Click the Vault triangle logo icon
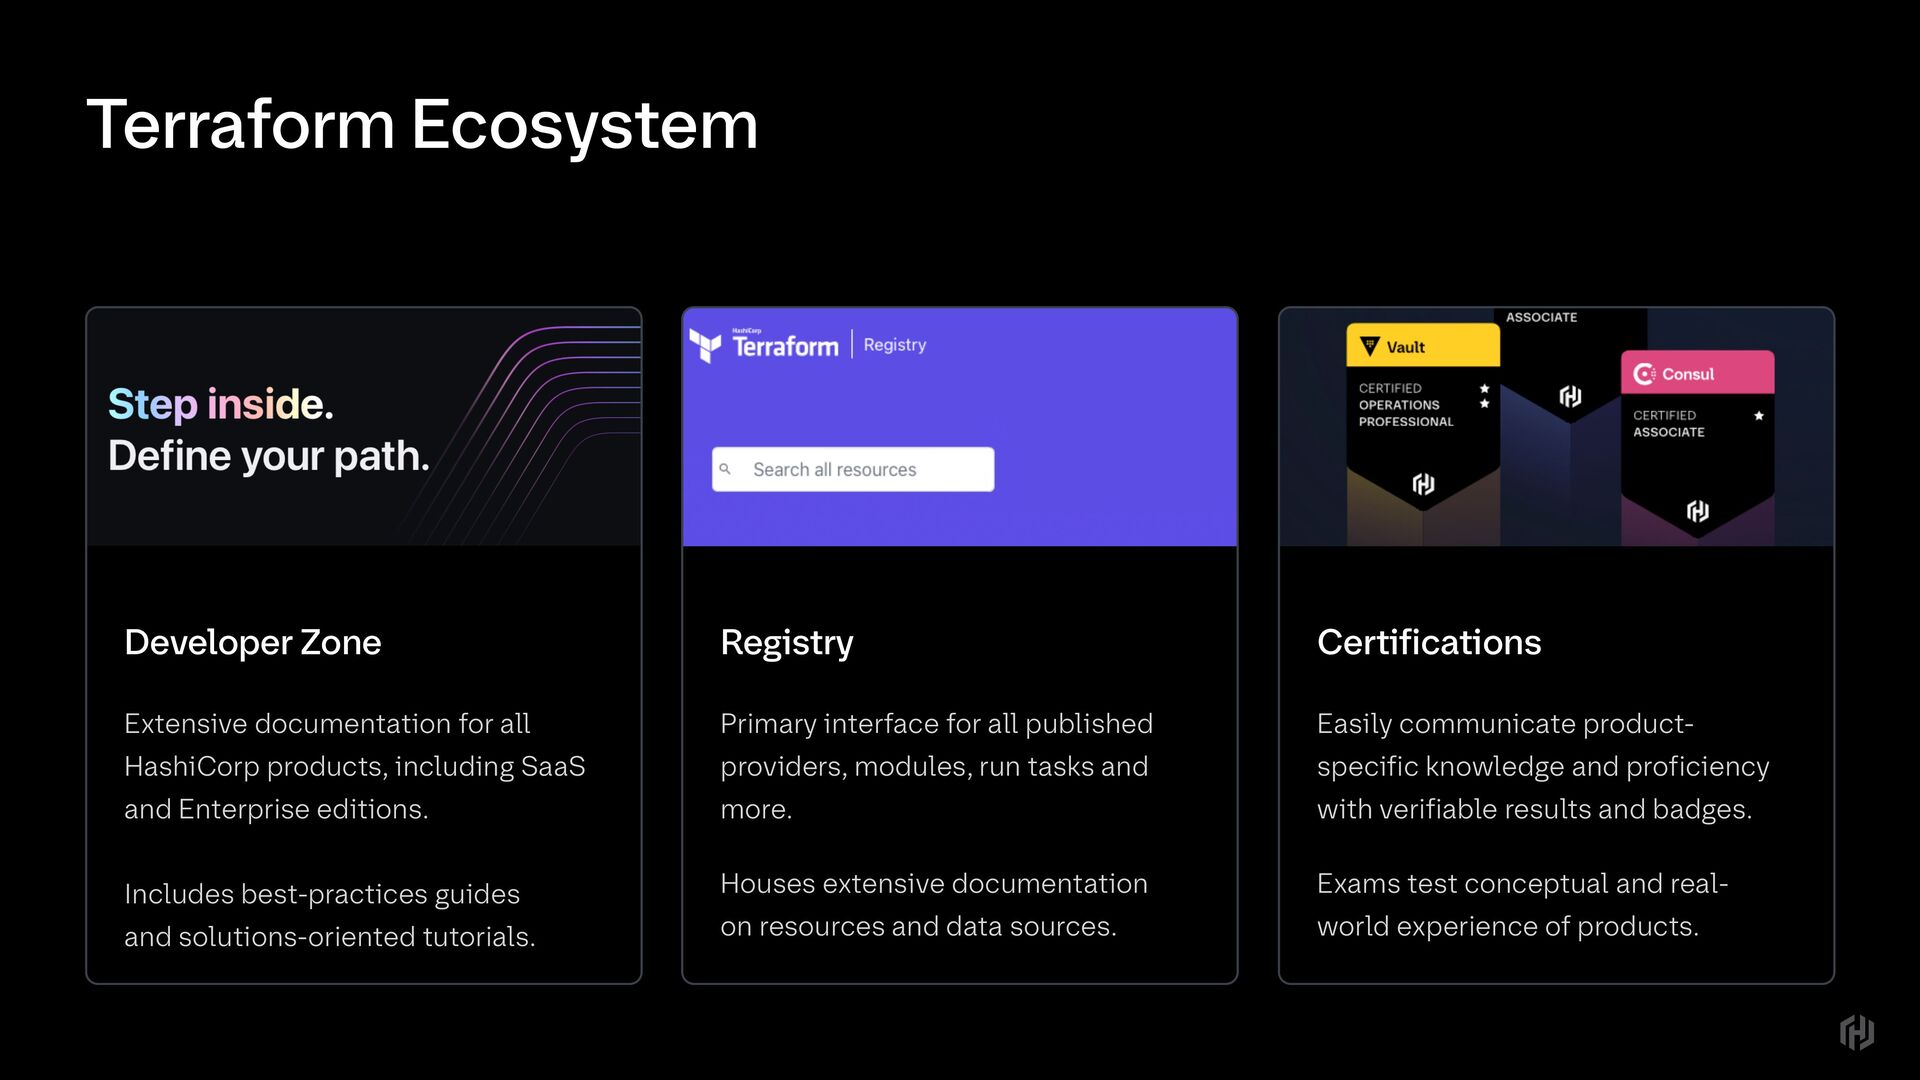1920x1080 pixels. click(x=1370, y=346)
